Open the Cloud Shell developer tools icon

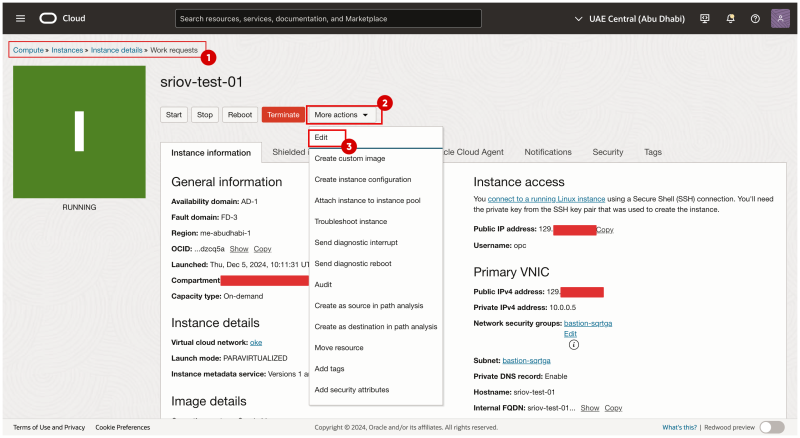pos(705,19)
